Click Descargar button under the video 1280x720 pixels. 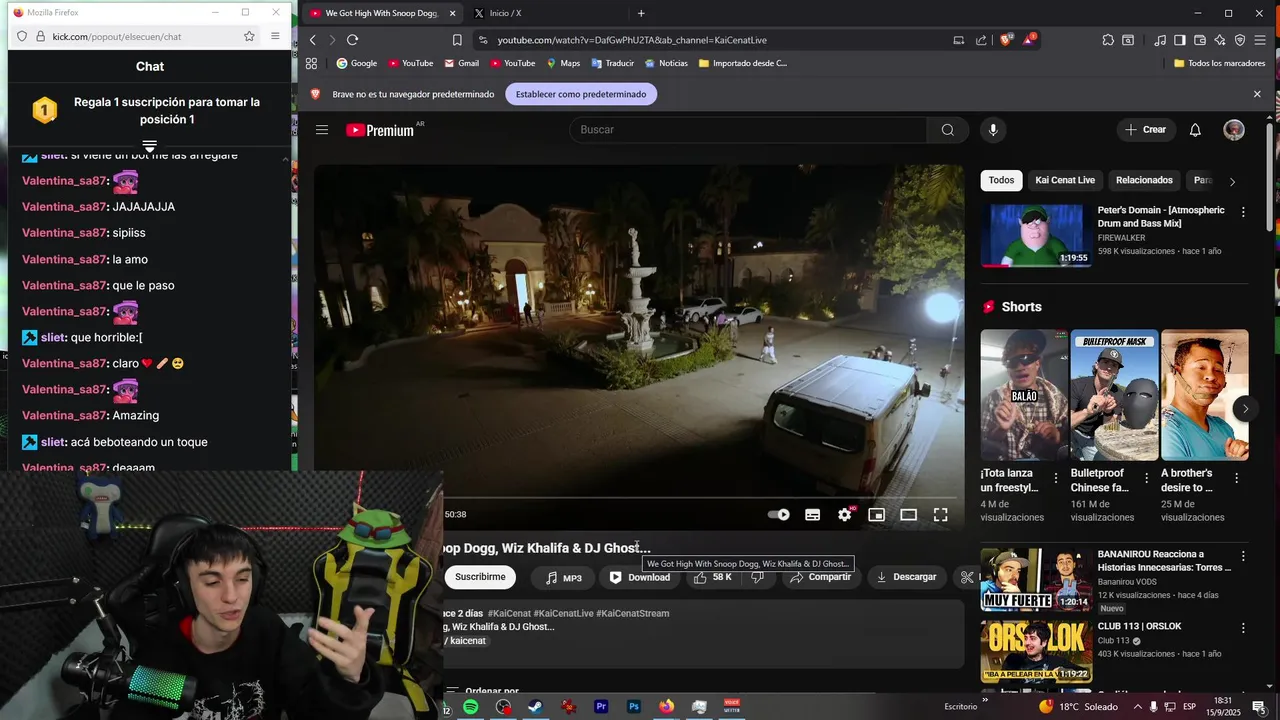906,577
